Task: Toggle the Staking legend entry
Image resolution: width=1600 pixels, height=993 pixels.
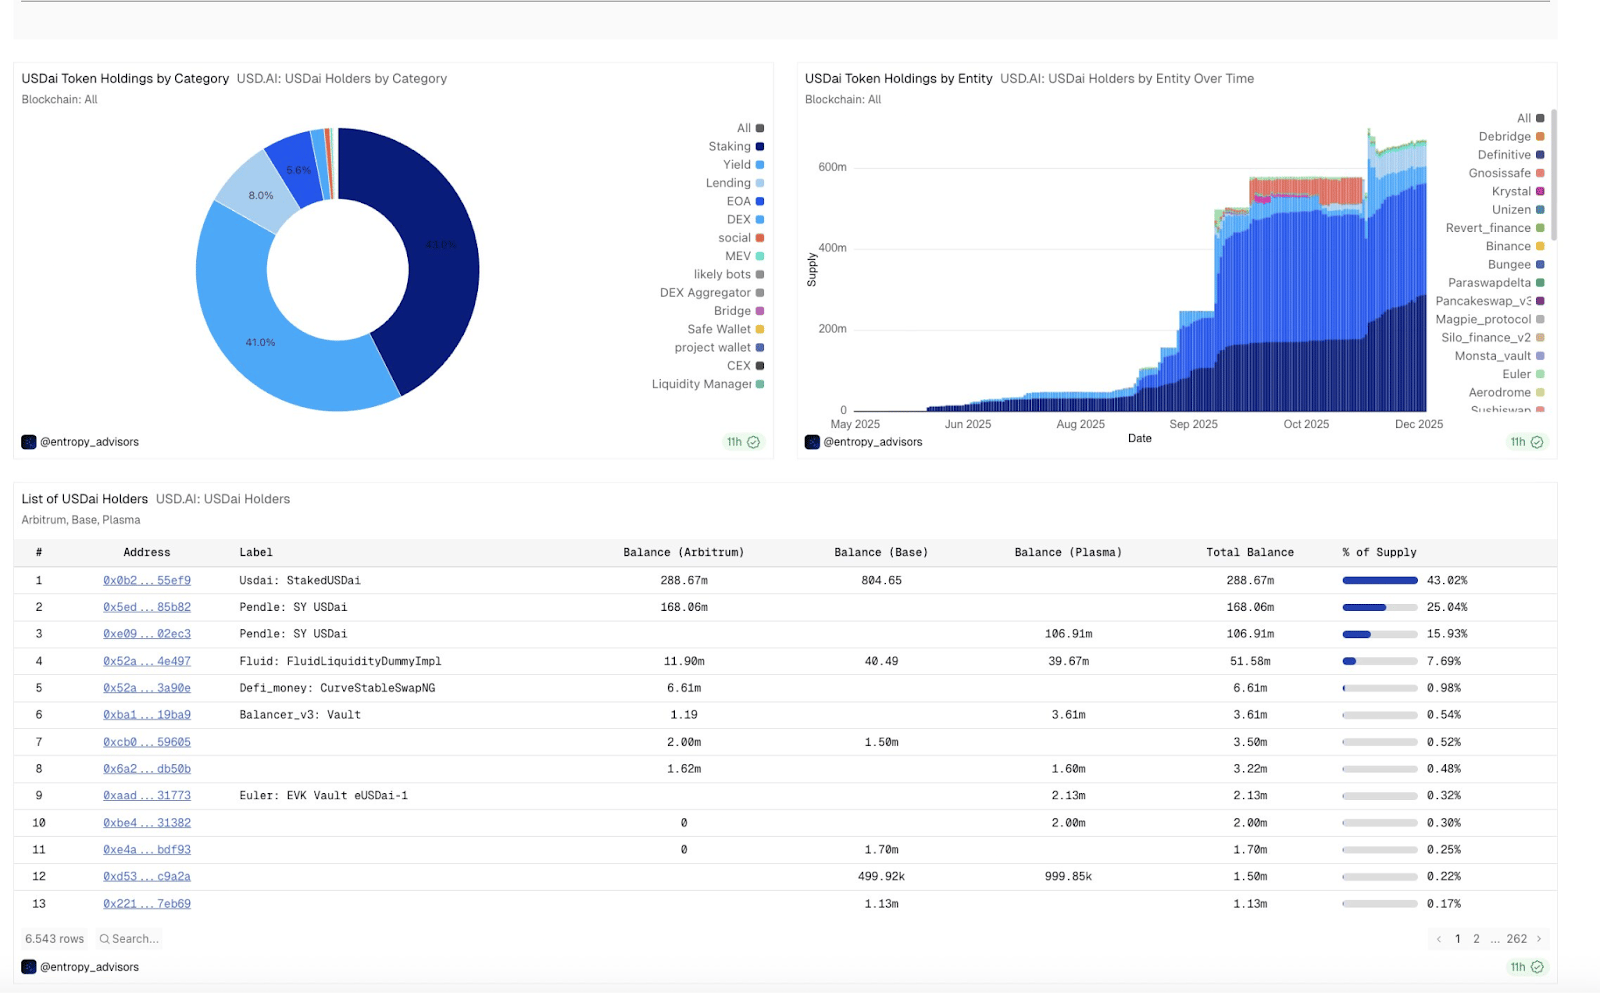Action: click(x=736, y=147)
